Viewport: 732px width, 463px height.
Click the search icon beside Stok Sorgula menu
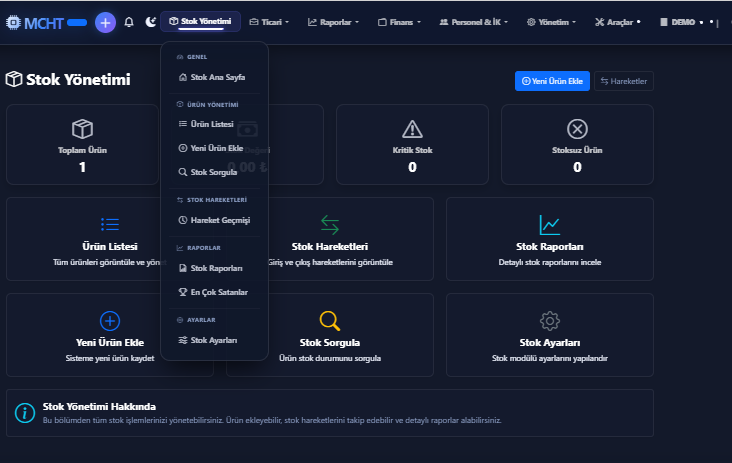click(183, 172)
